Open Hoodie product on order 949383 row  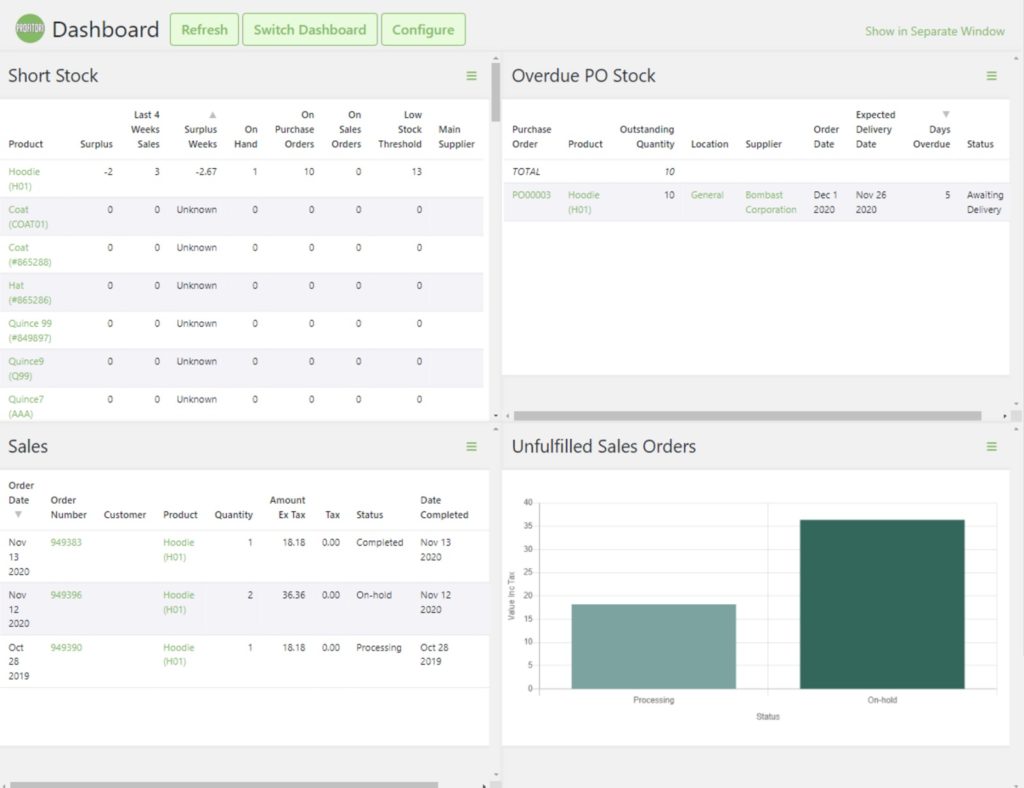coord(179,550)
